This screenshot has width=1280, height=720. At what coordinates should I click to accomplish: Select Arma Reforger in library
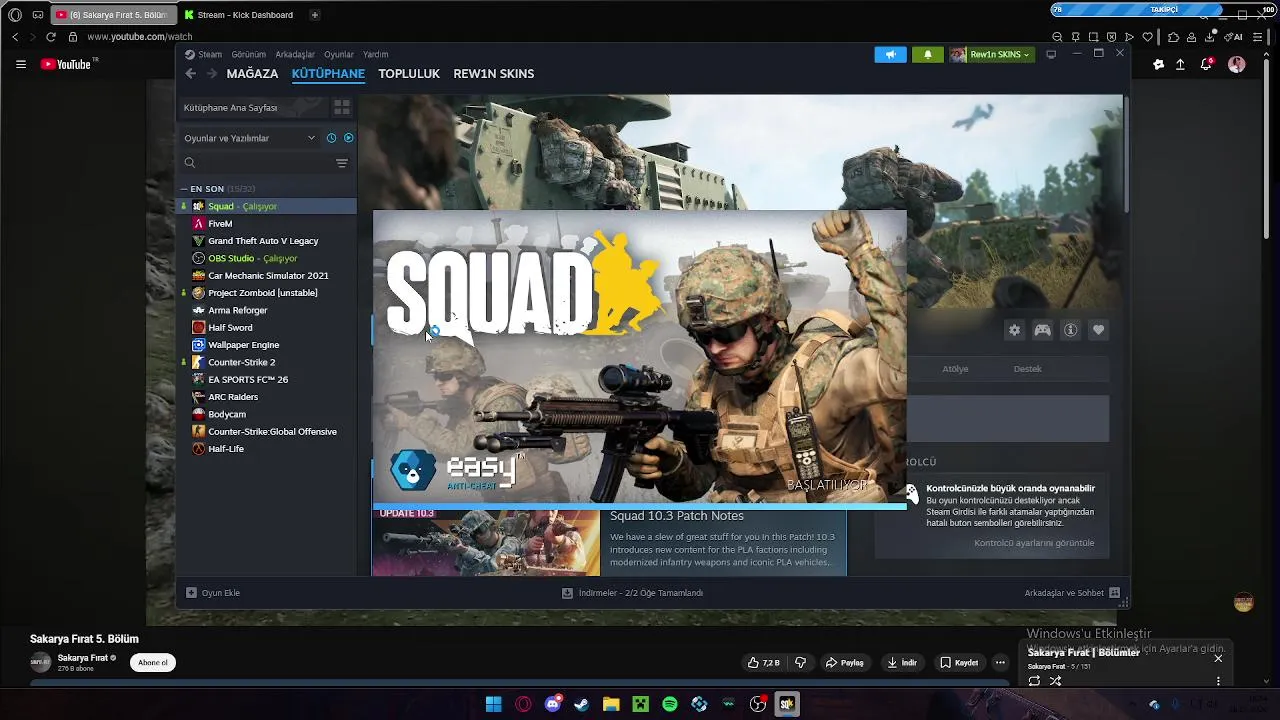[x=267, y=310]
